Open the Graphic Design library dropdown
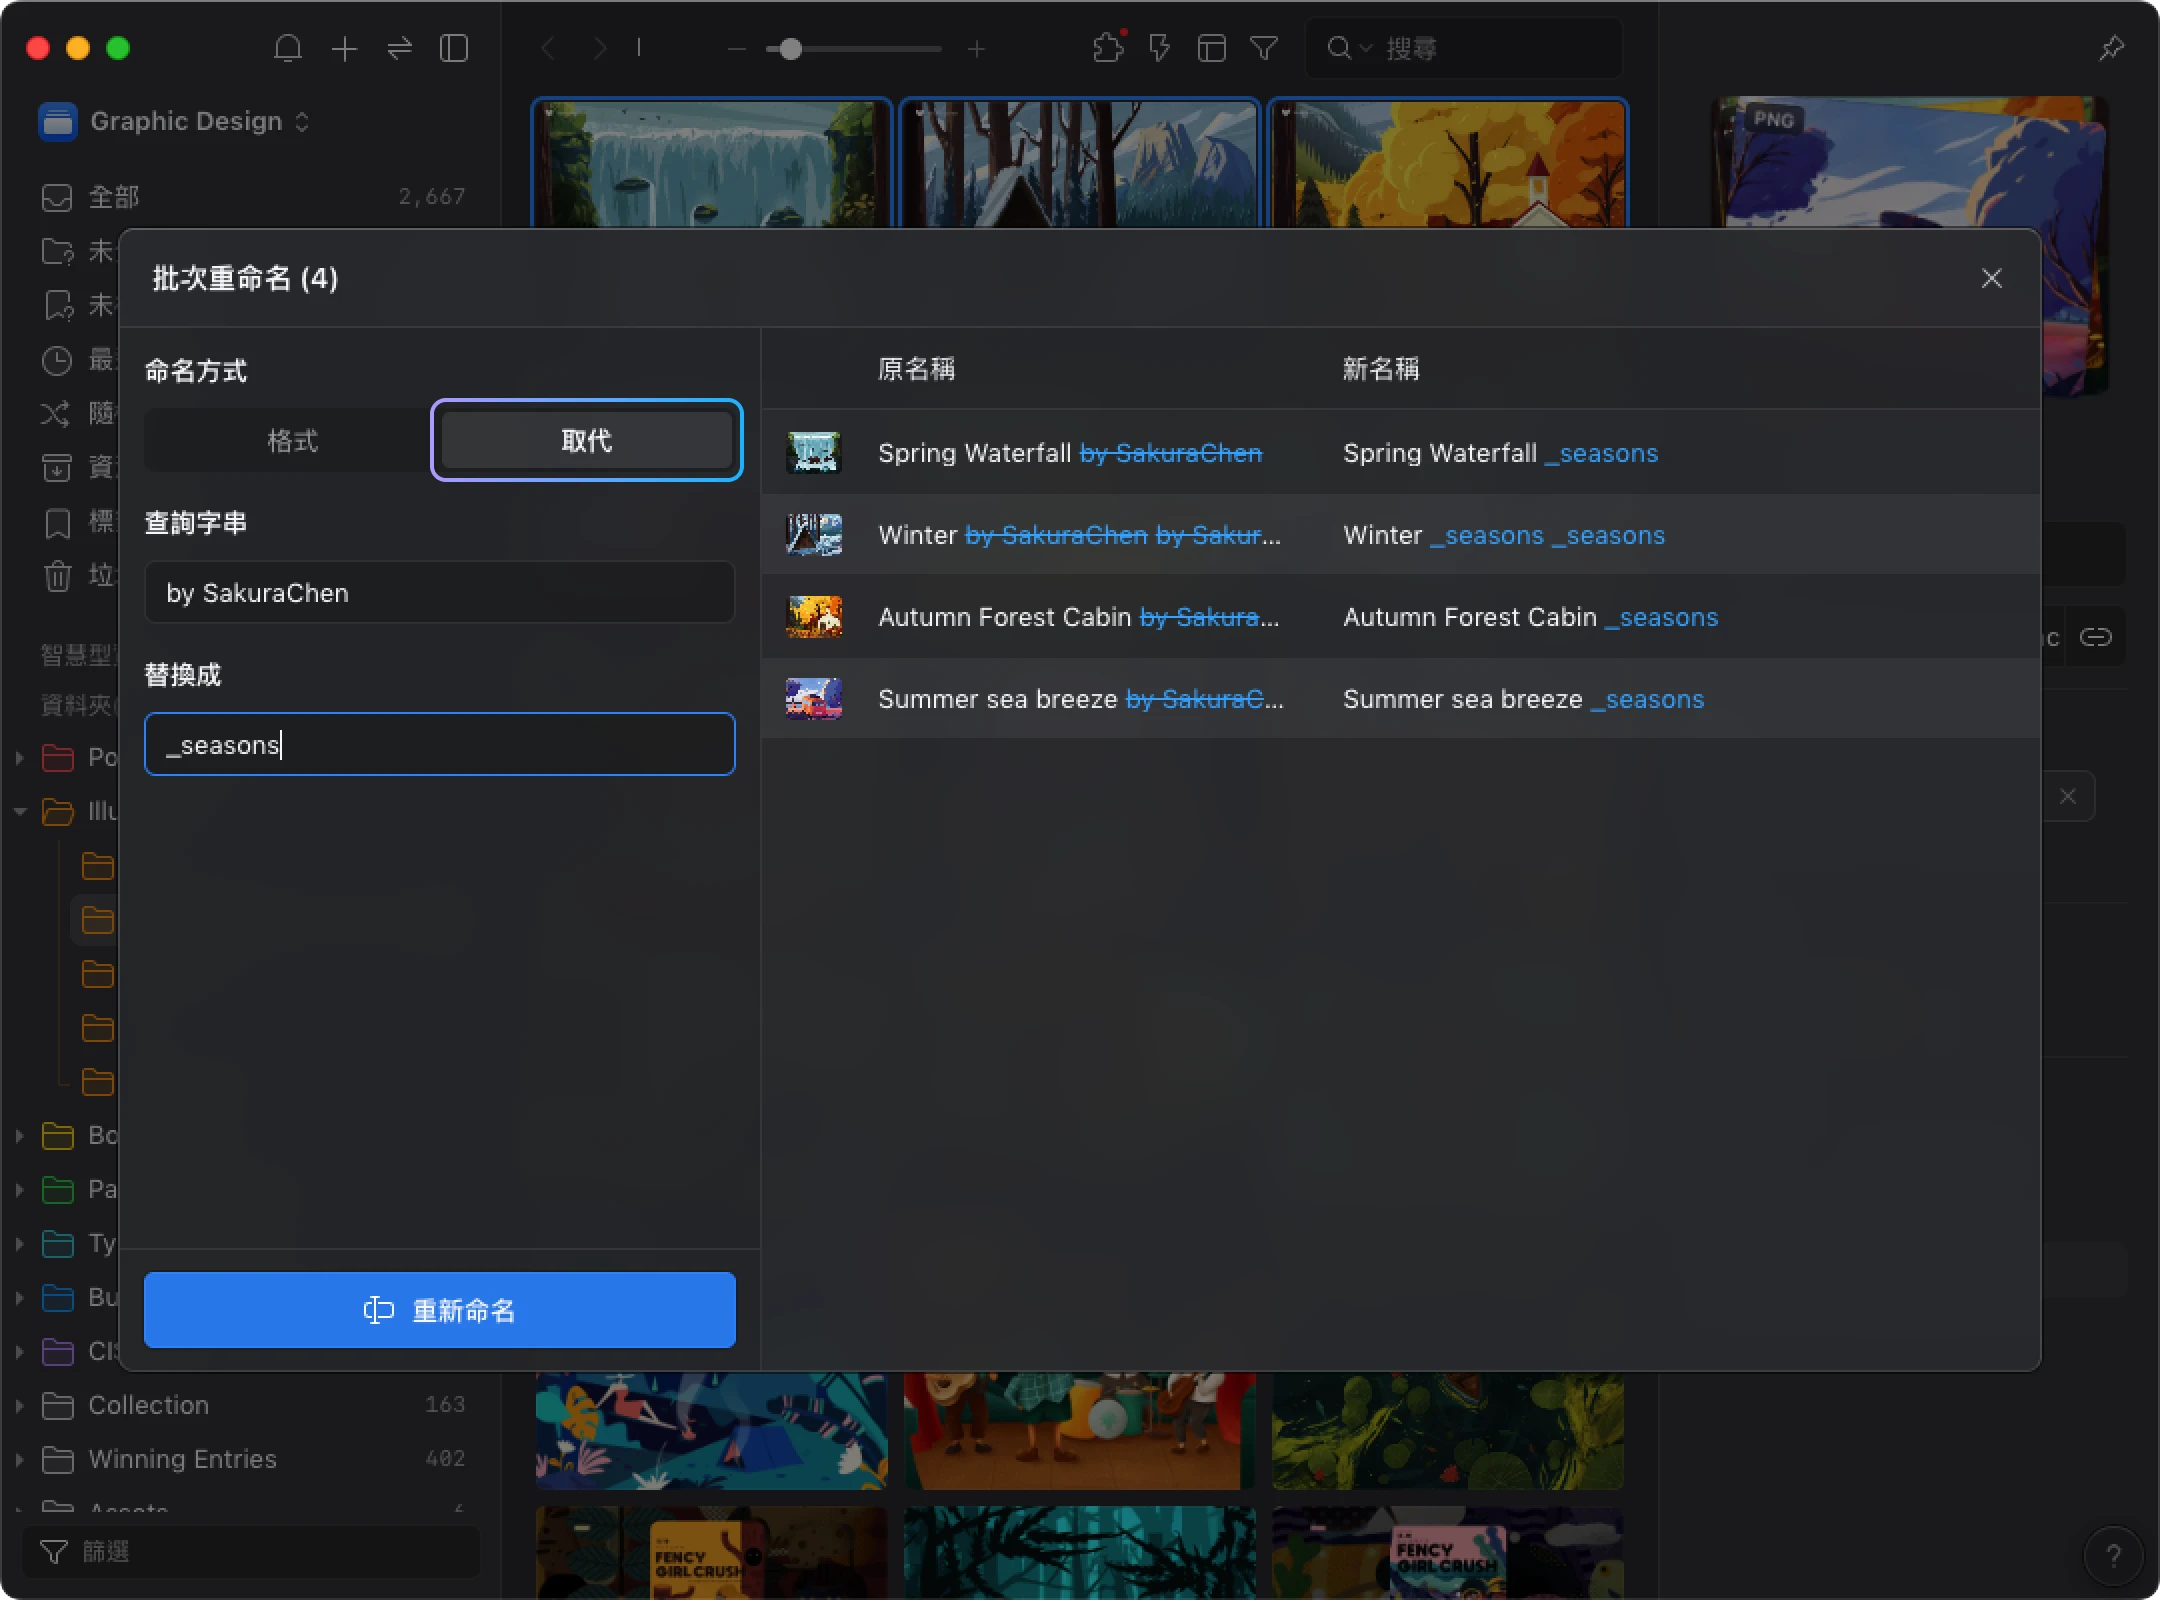 coord(302,122)
